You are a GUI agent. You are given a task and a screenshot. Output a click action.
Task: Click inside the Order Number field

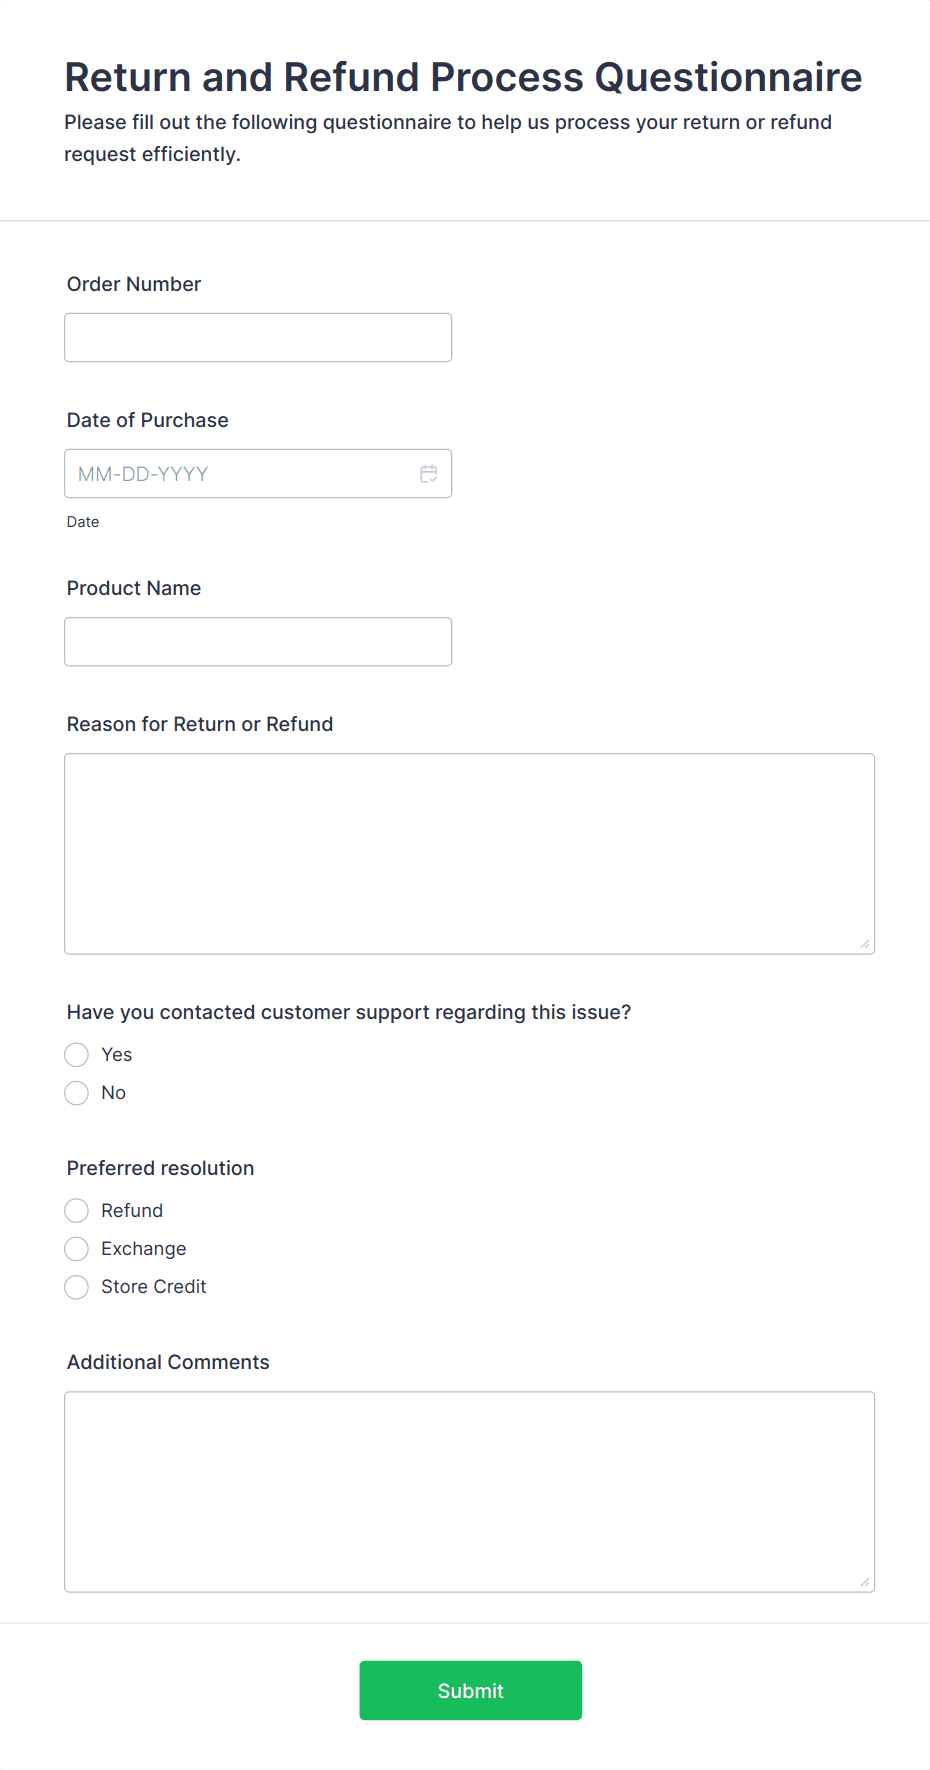257,337
